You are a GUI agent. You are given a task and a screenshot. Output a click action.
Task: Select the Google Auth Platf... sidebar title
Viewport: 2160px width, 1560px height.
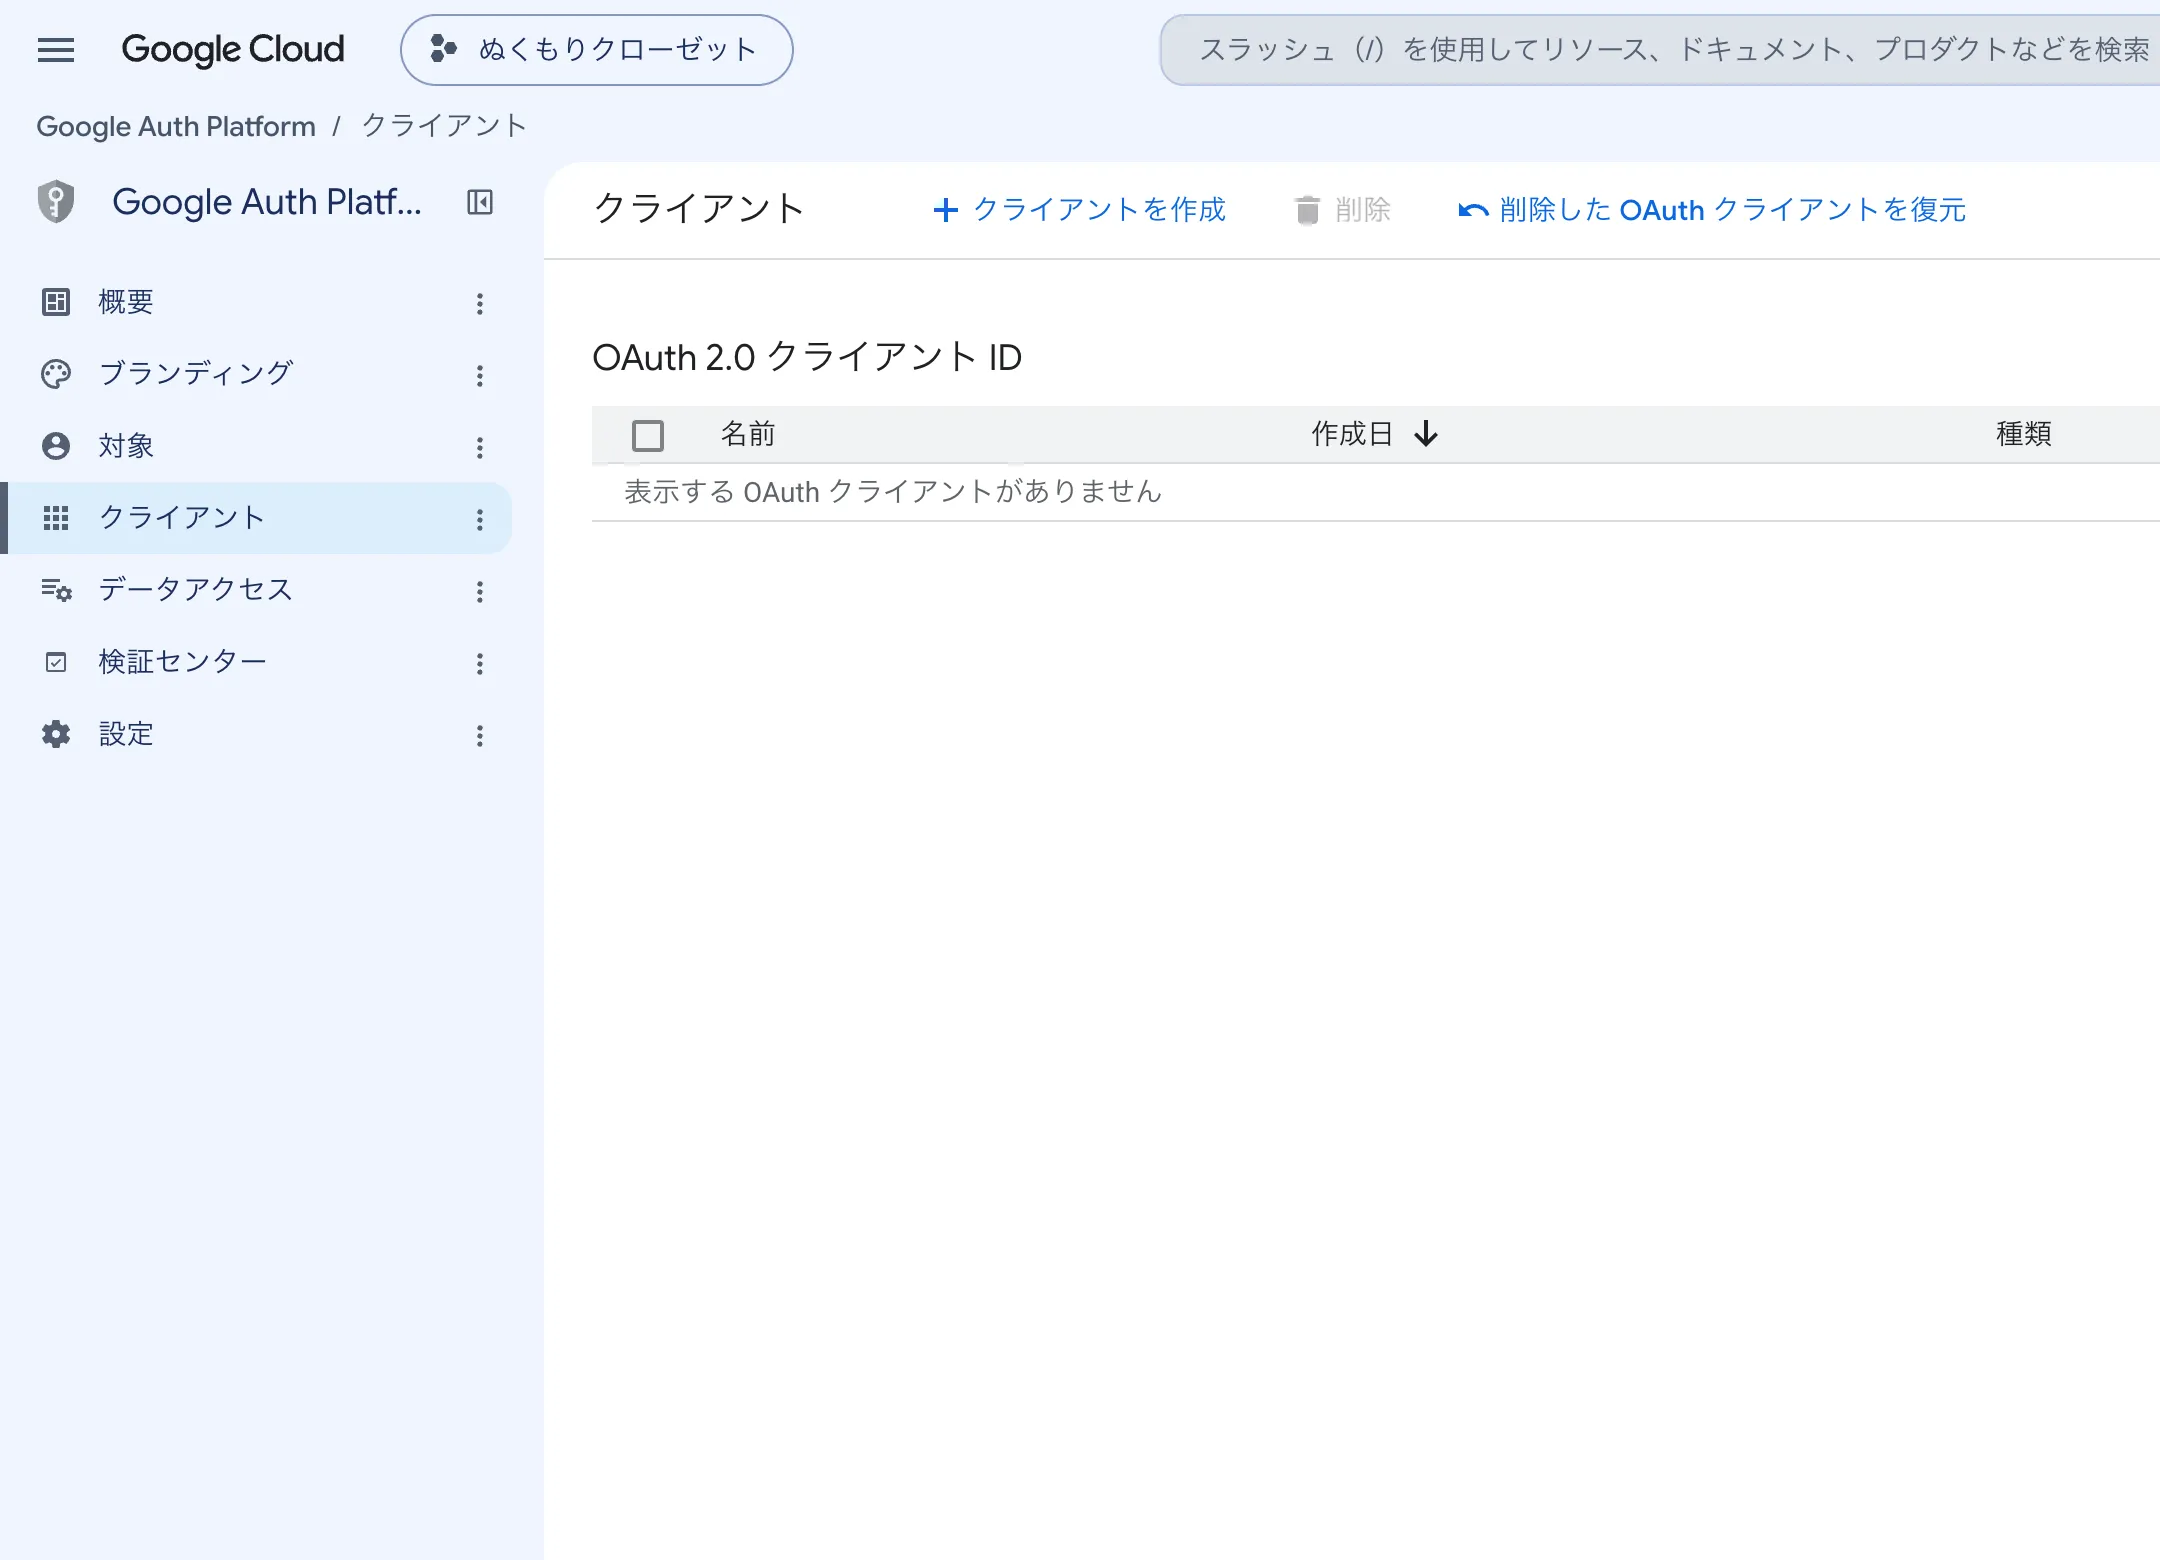pyautogui.click(x=267, y=202)
